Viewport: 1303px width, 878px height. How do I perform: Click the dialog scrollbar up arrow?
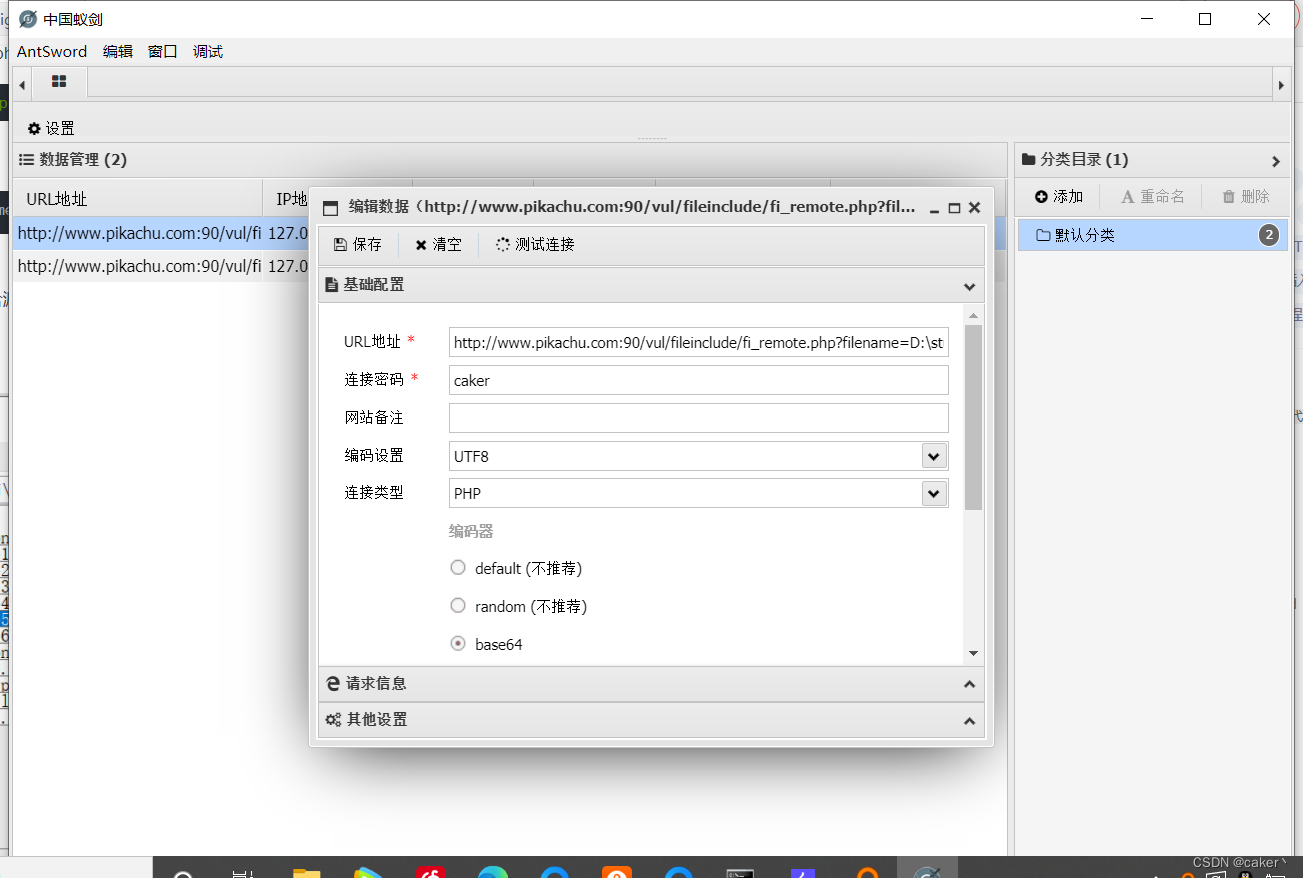coord(974,315)
